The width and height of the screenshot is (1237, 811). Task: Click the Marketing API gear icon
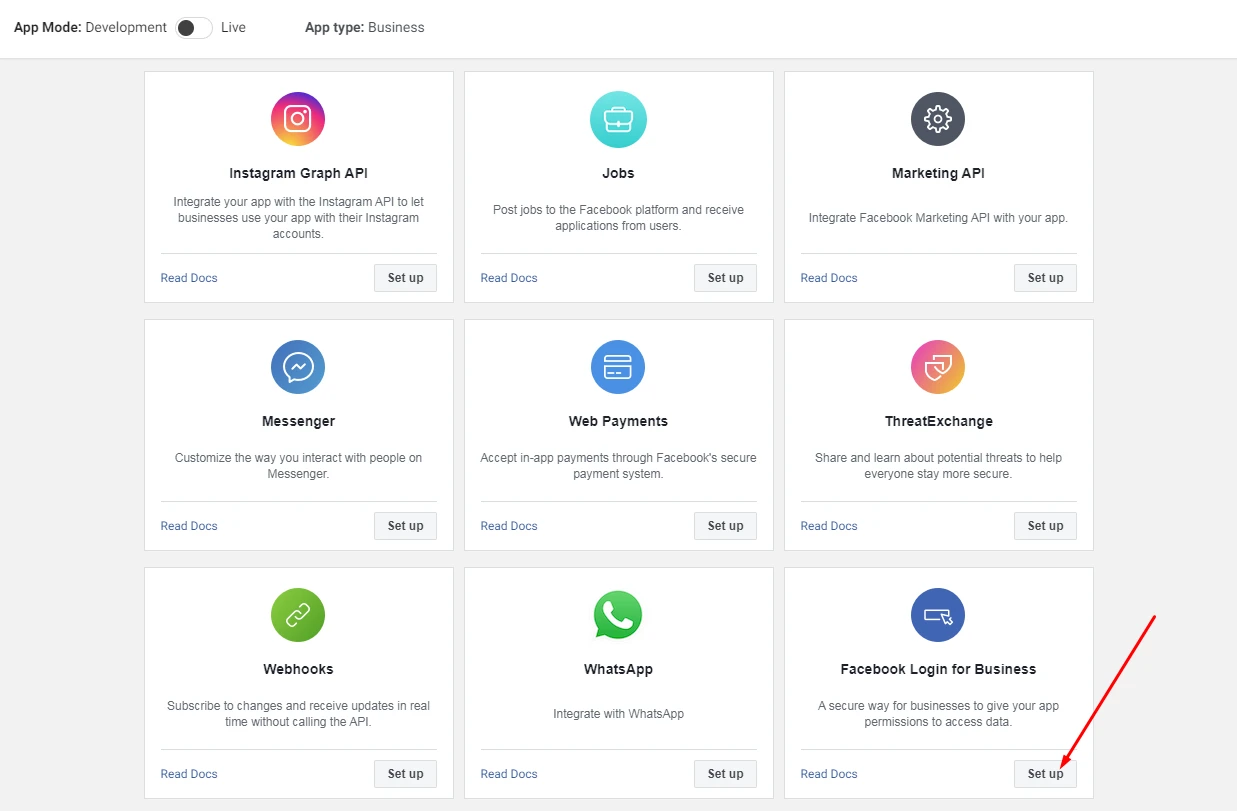coord(938,119)
